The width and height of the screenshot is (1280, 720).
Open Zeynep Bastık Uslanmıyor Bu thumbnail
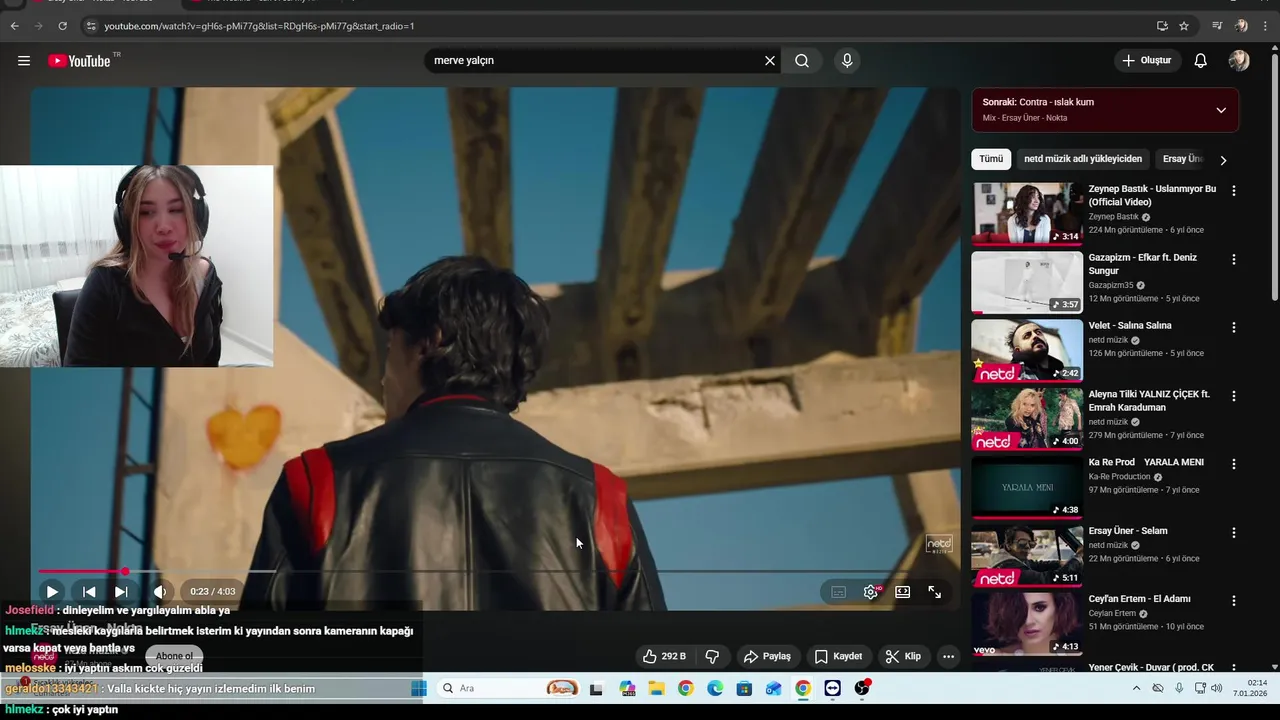[1027, 213]
